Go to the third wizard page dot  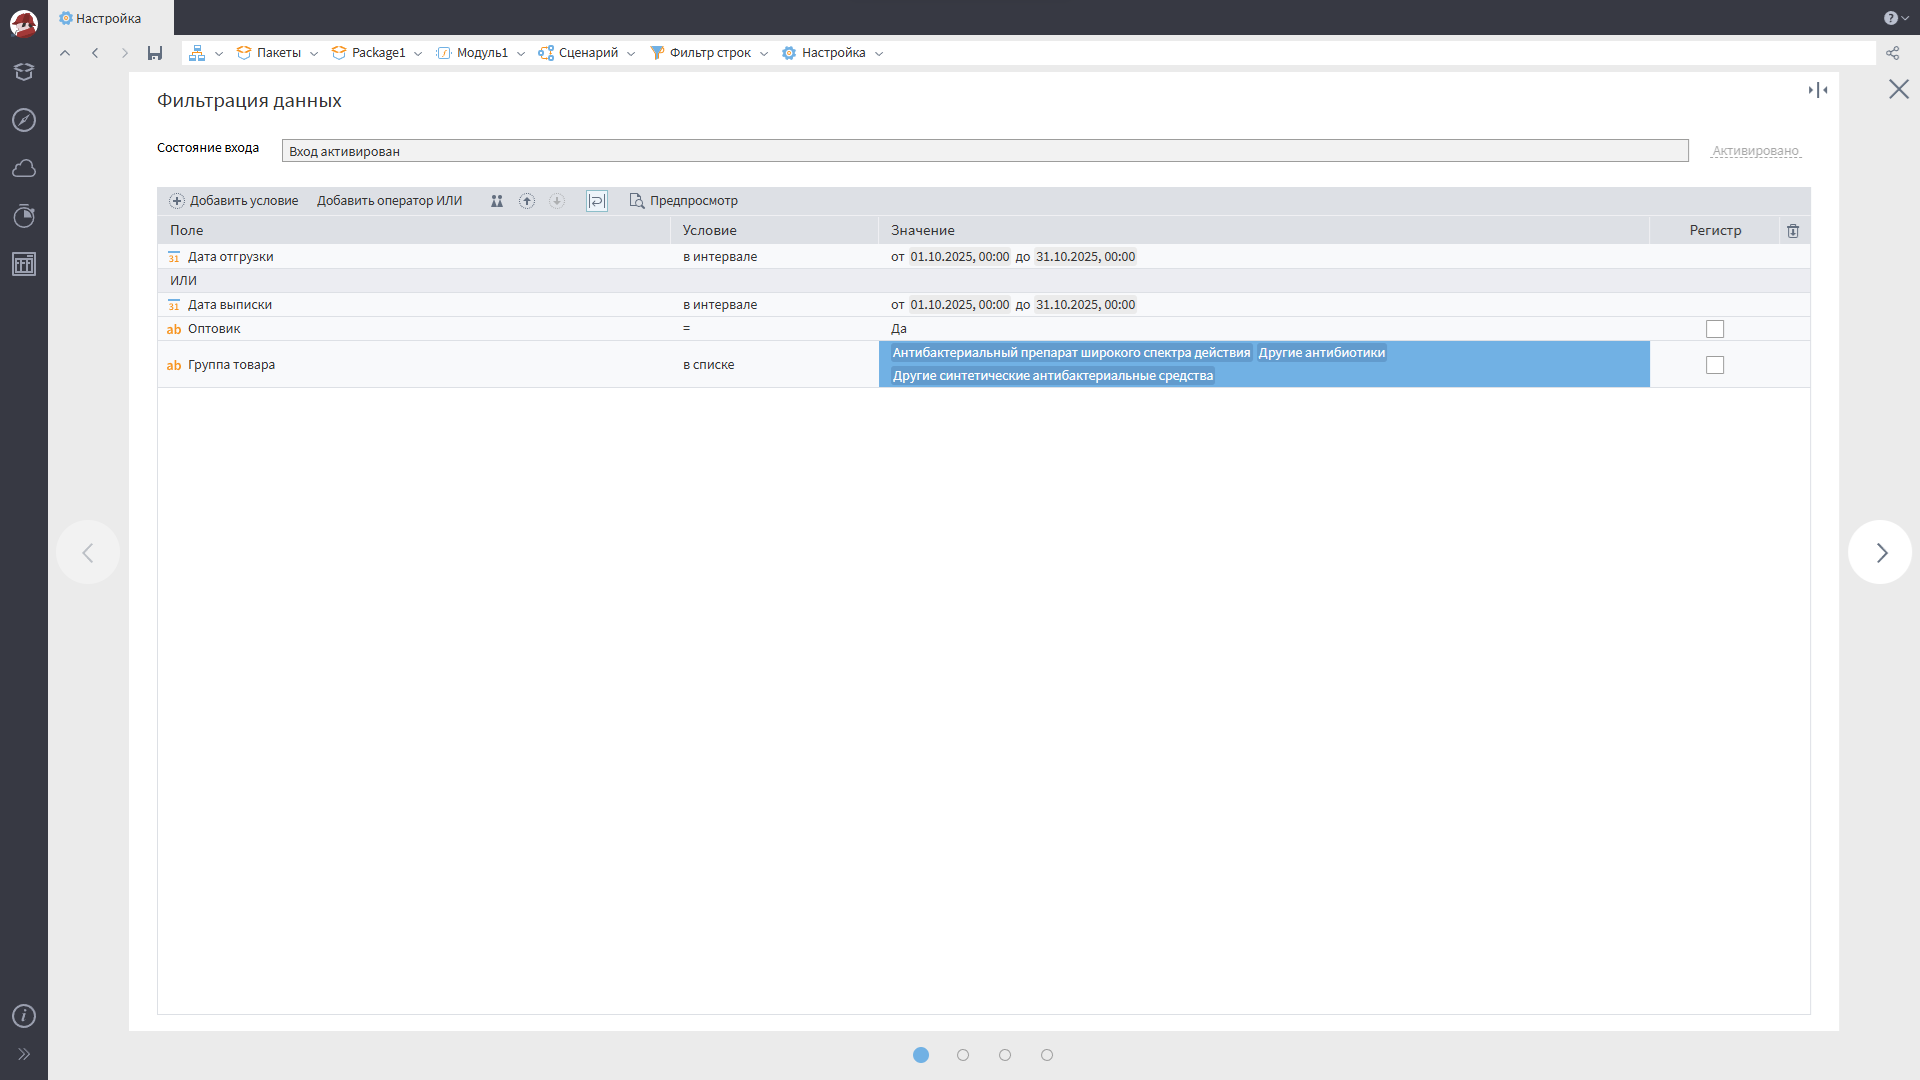click(1005, 1055)
